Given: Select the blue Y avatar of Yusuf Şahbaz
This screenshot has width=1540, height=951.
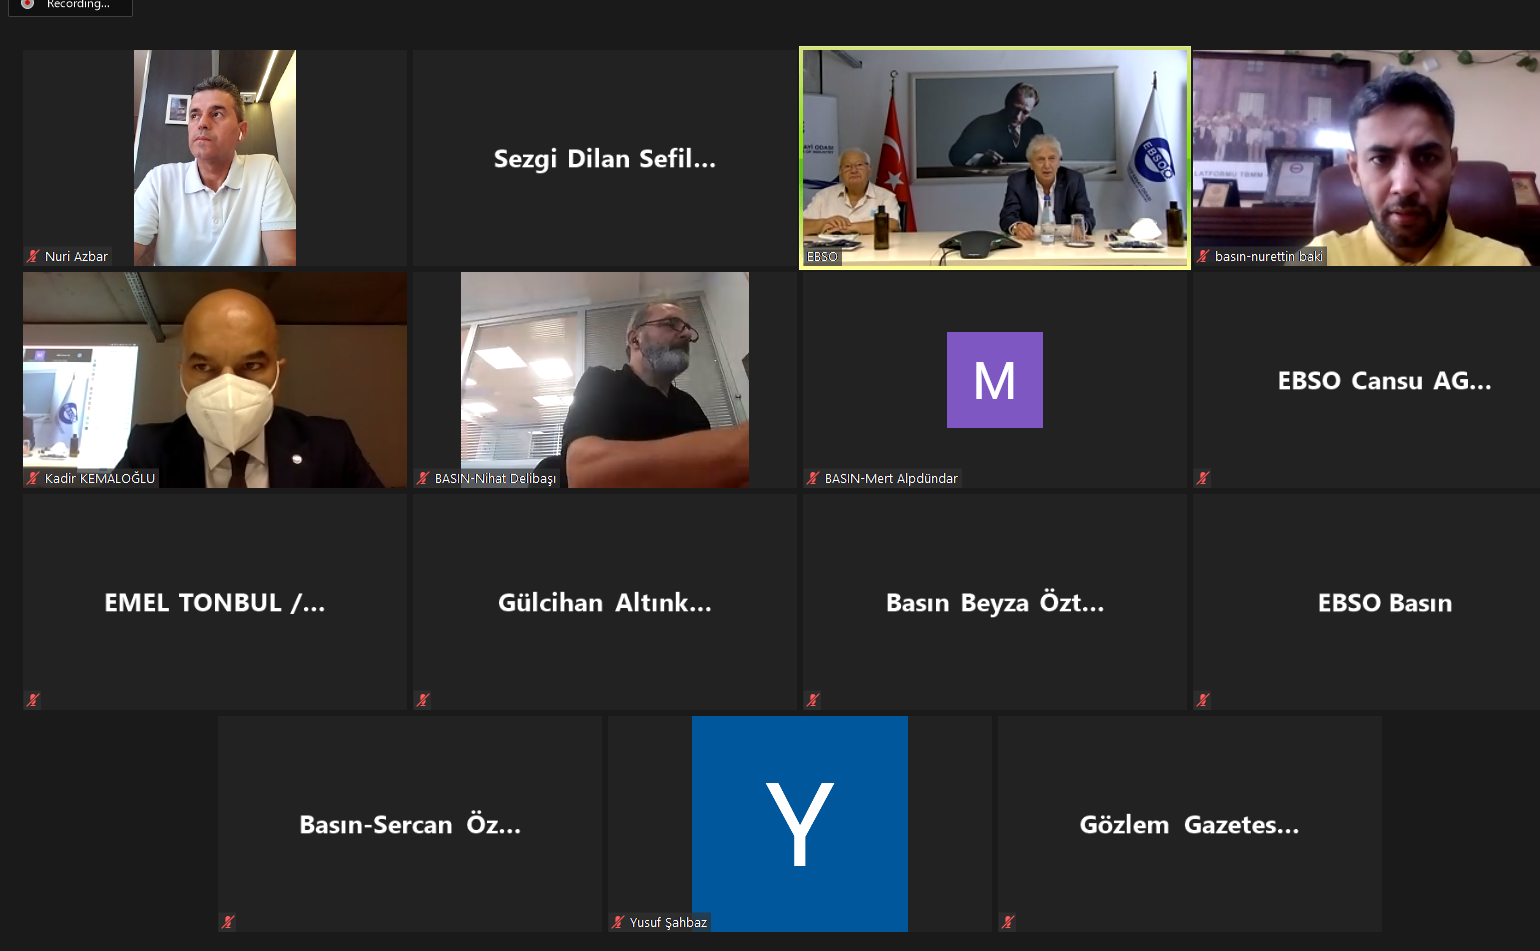Looking at the screenshot, I should [800, 824].
